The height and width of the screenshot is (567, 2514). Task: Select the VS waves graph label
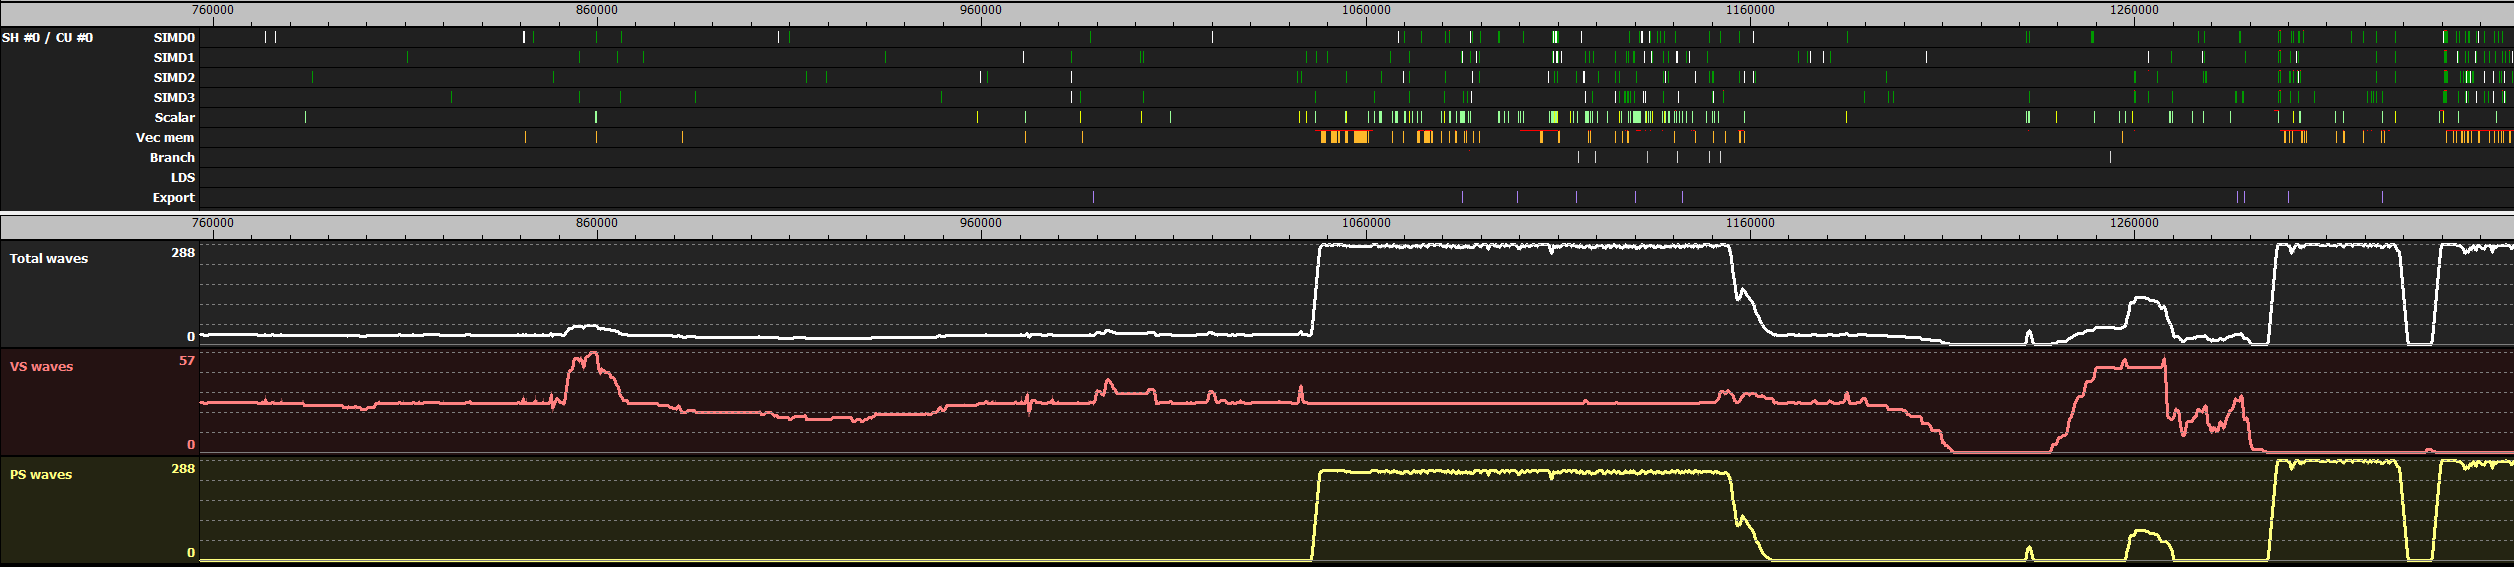pos(41,367)
